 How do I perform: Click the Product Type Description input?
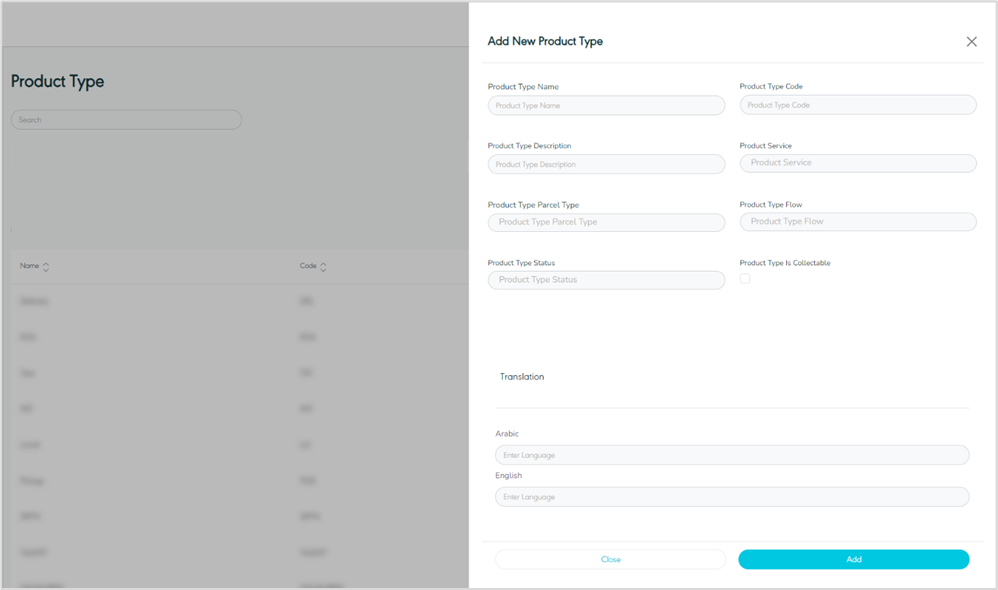tap(606, 164)
